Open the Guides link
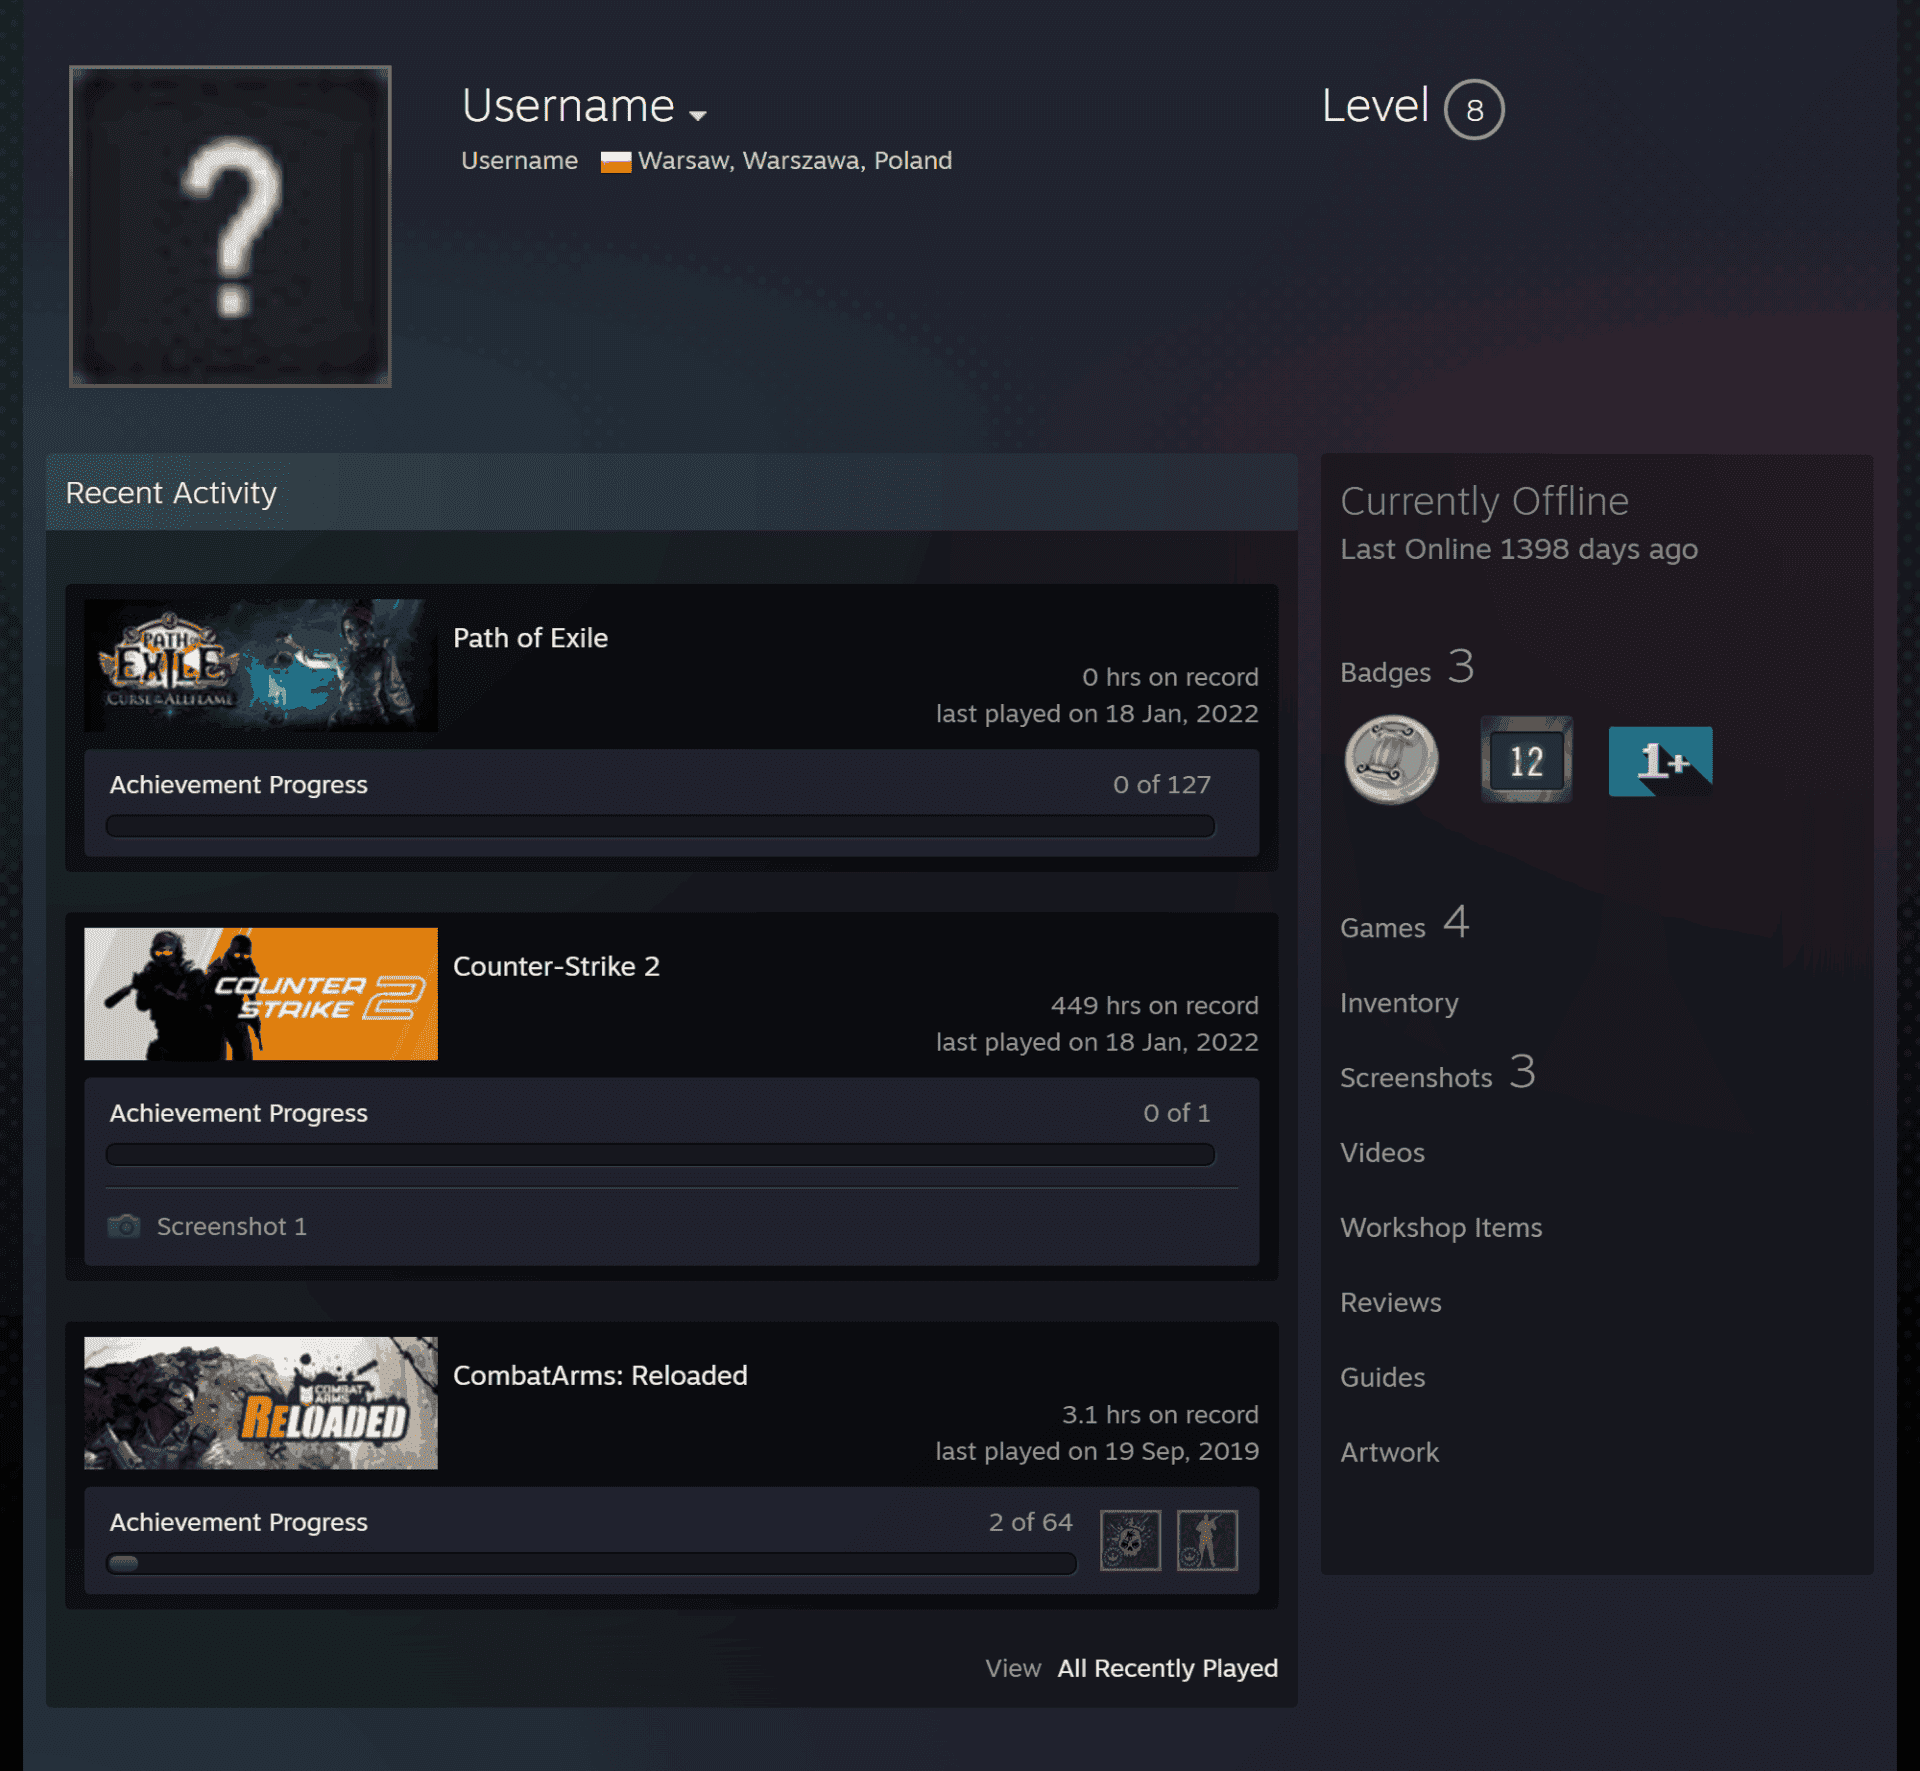Screen dimensions: 1920x1771 [1382, 1378]
